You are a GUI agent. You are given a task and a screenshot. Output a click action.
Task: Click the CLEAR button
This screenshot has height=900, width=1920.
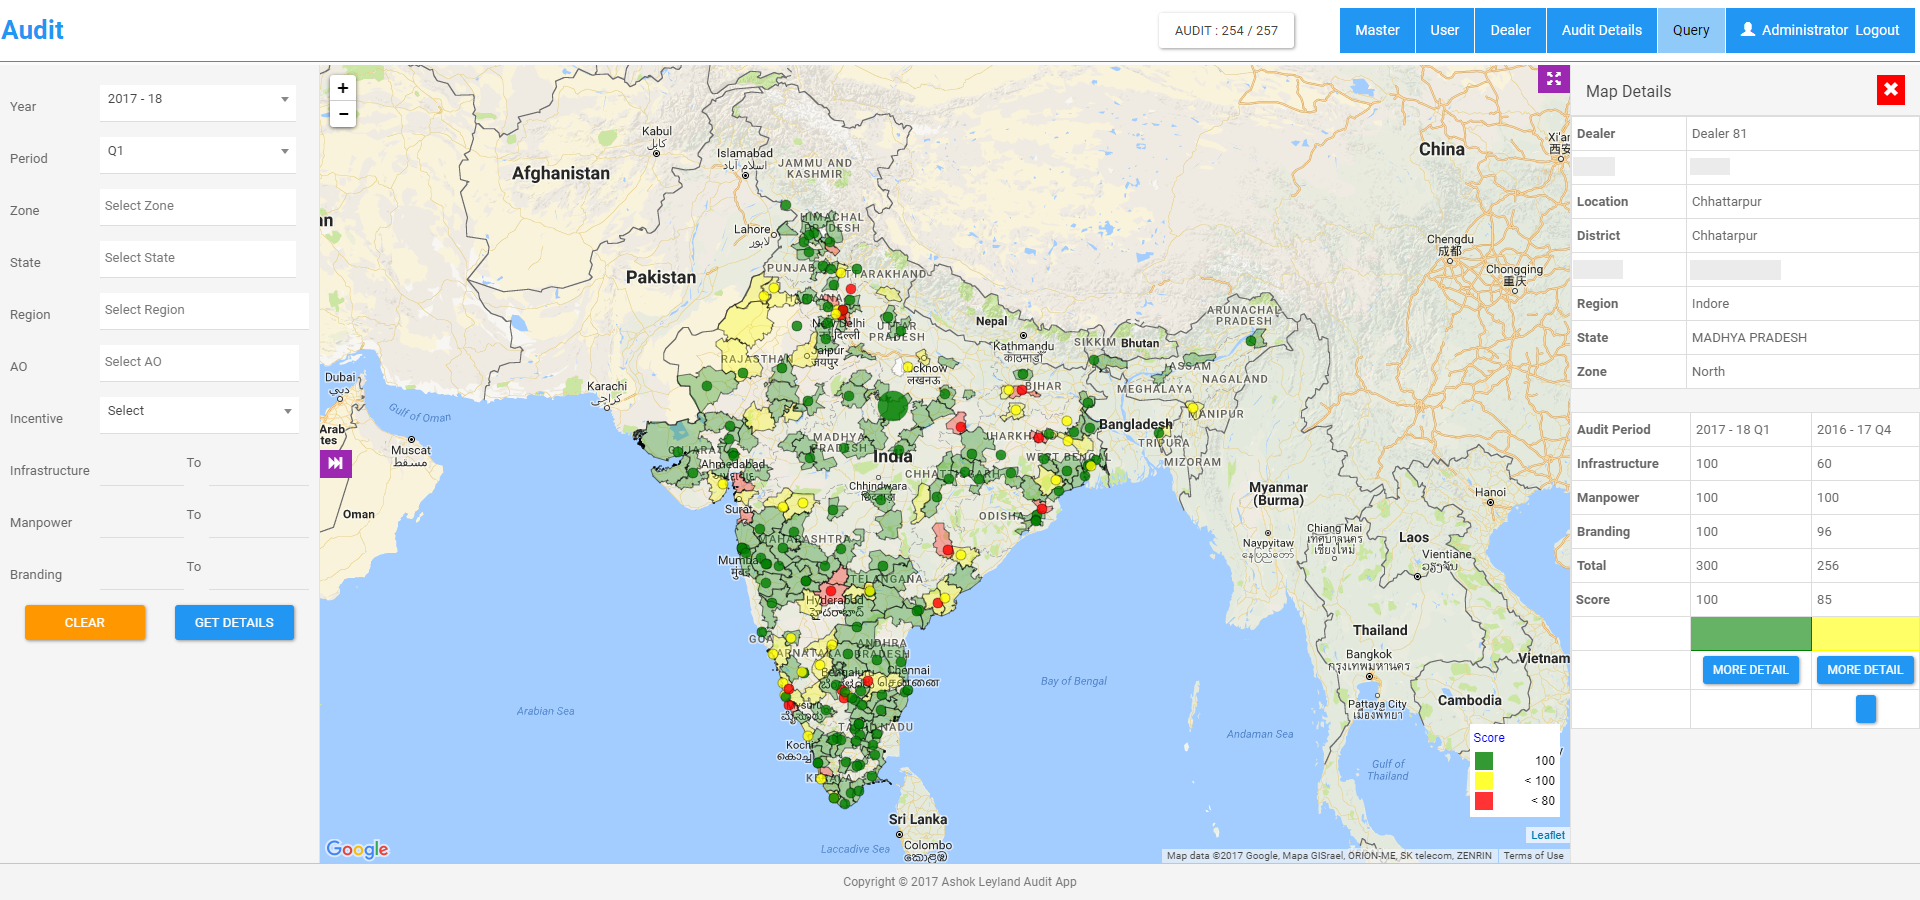pyautogui.click(x=85, y=622)
